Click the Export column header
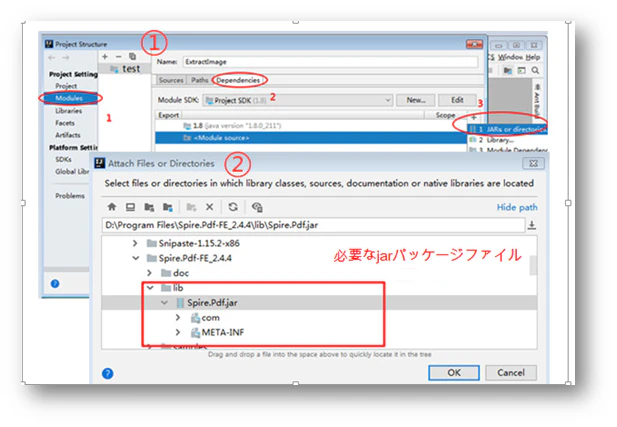The height and width of the screenshot is (427, 617). tap(168, 115)
